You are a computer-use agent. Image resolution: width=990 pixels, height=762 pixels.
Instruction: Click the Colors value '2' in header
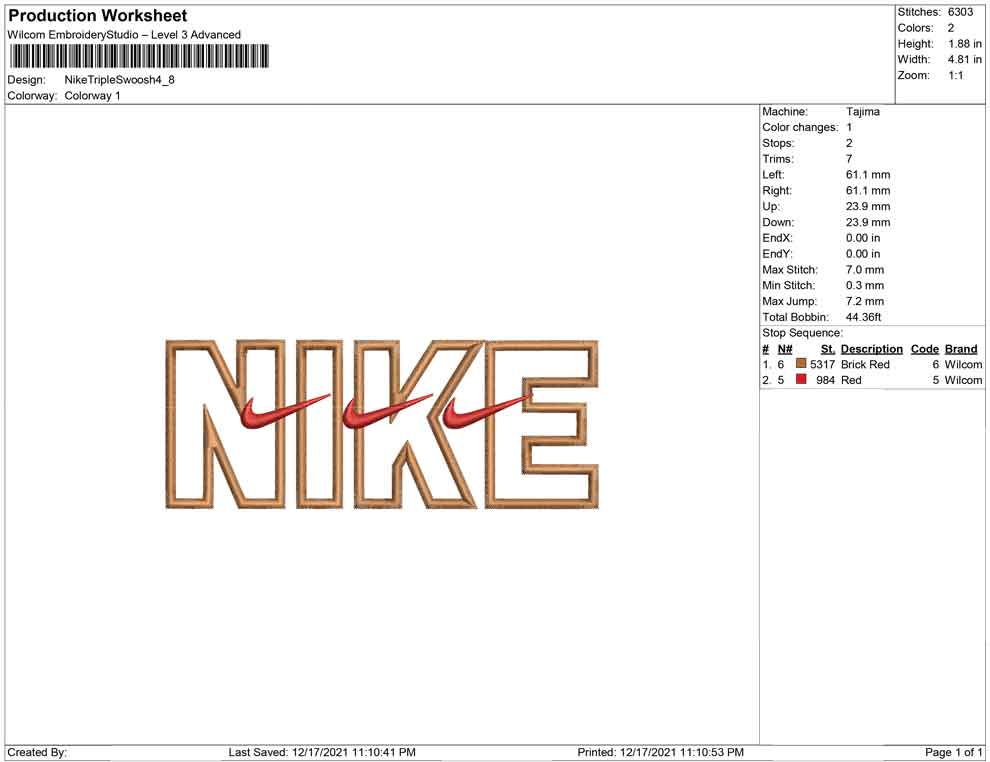pos(951,28)
